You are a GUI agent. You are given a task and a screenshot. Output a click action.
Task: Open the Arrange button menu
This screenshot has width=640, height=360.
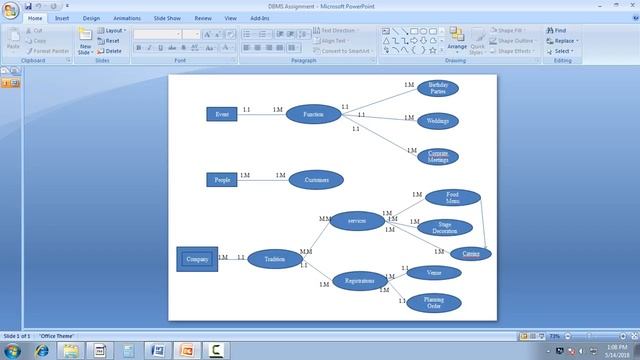coord(457,41)
